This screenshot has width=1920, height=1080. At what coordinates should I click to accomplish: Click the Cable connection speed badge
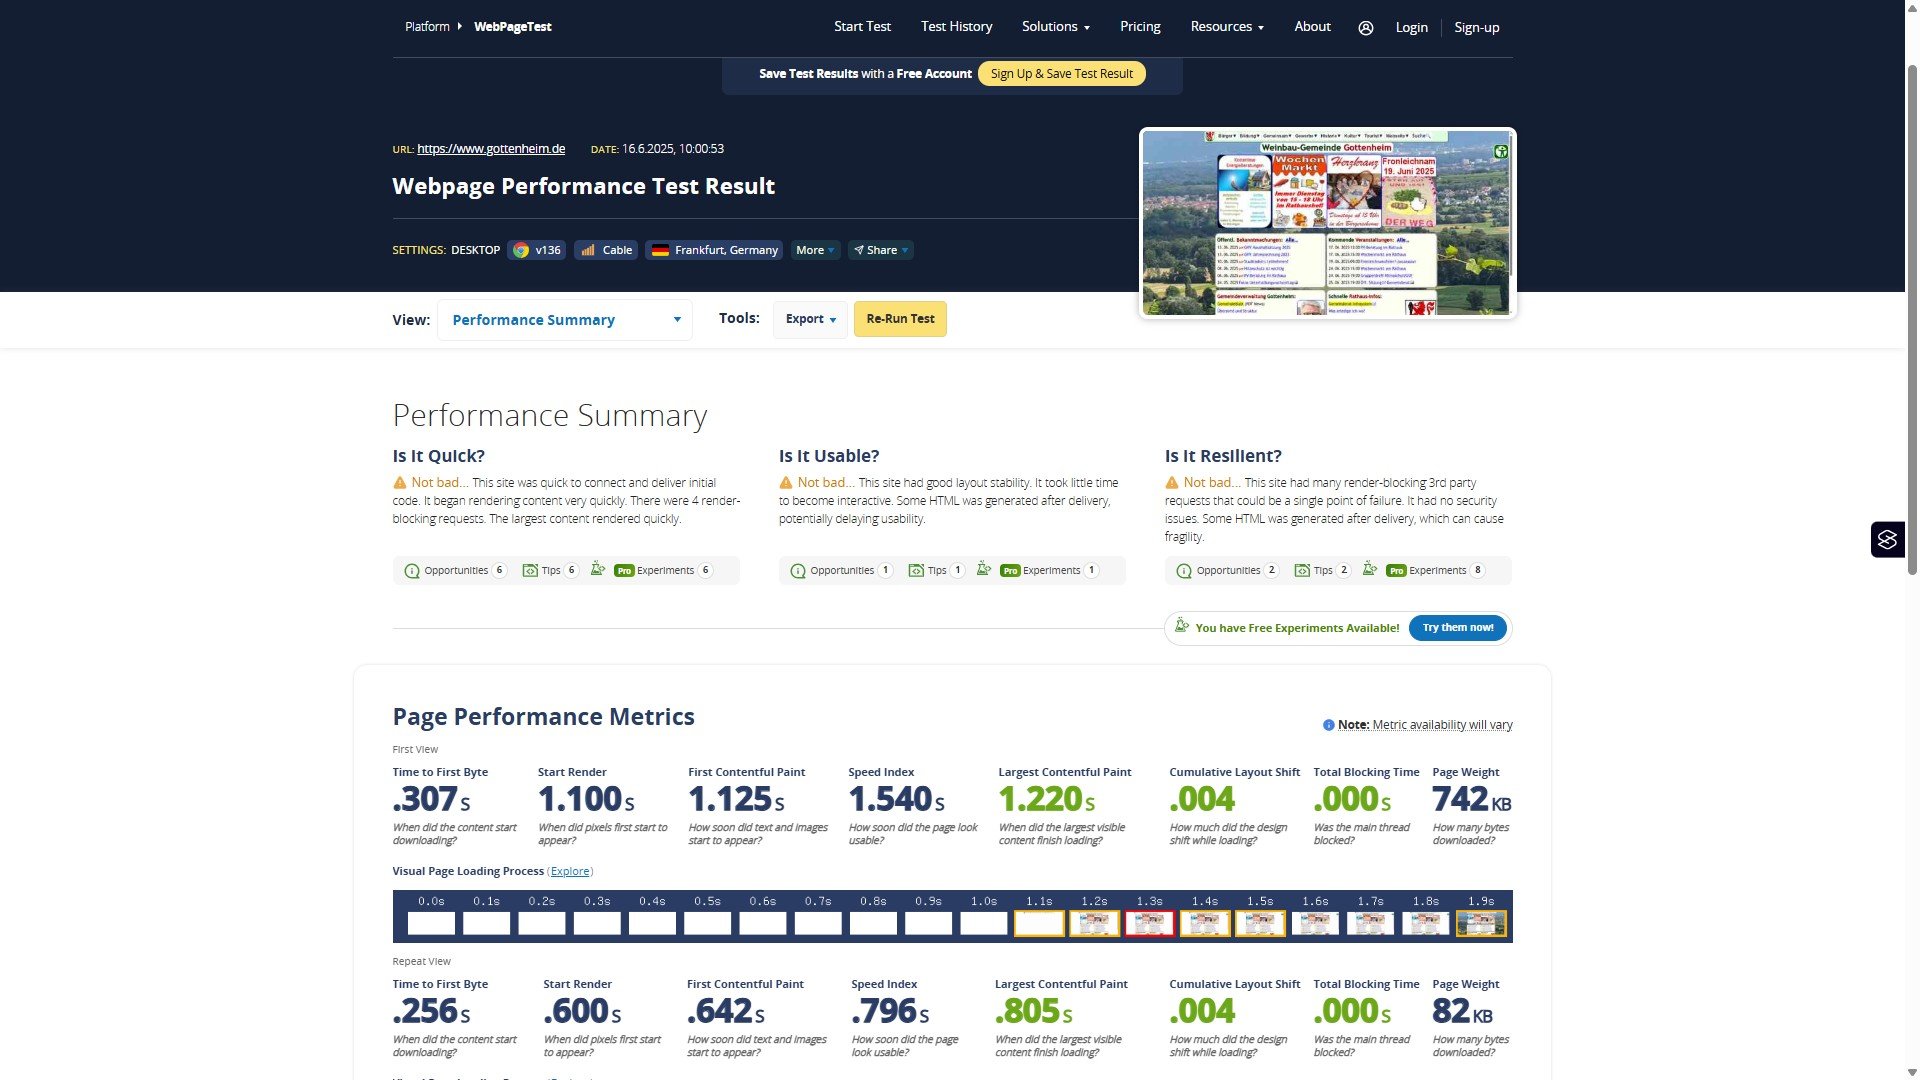click(x=606, y=250)
